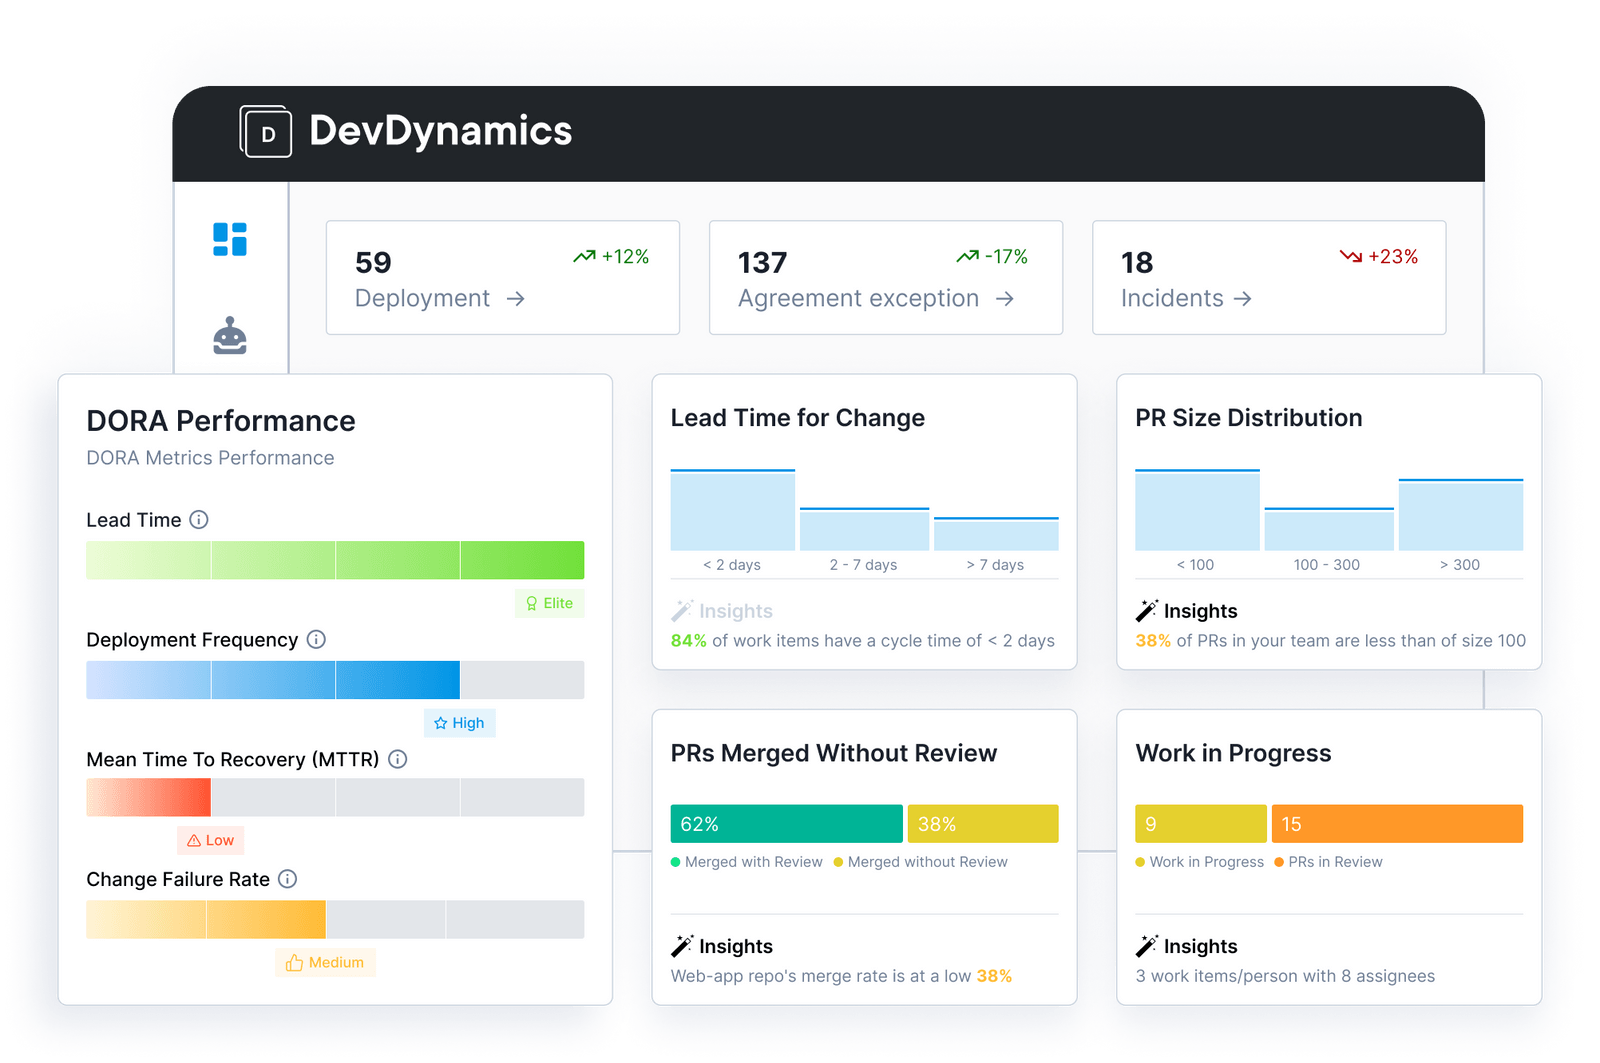
Task: Open the Incidents metric via its arrow
Action: coord(1243,298)
